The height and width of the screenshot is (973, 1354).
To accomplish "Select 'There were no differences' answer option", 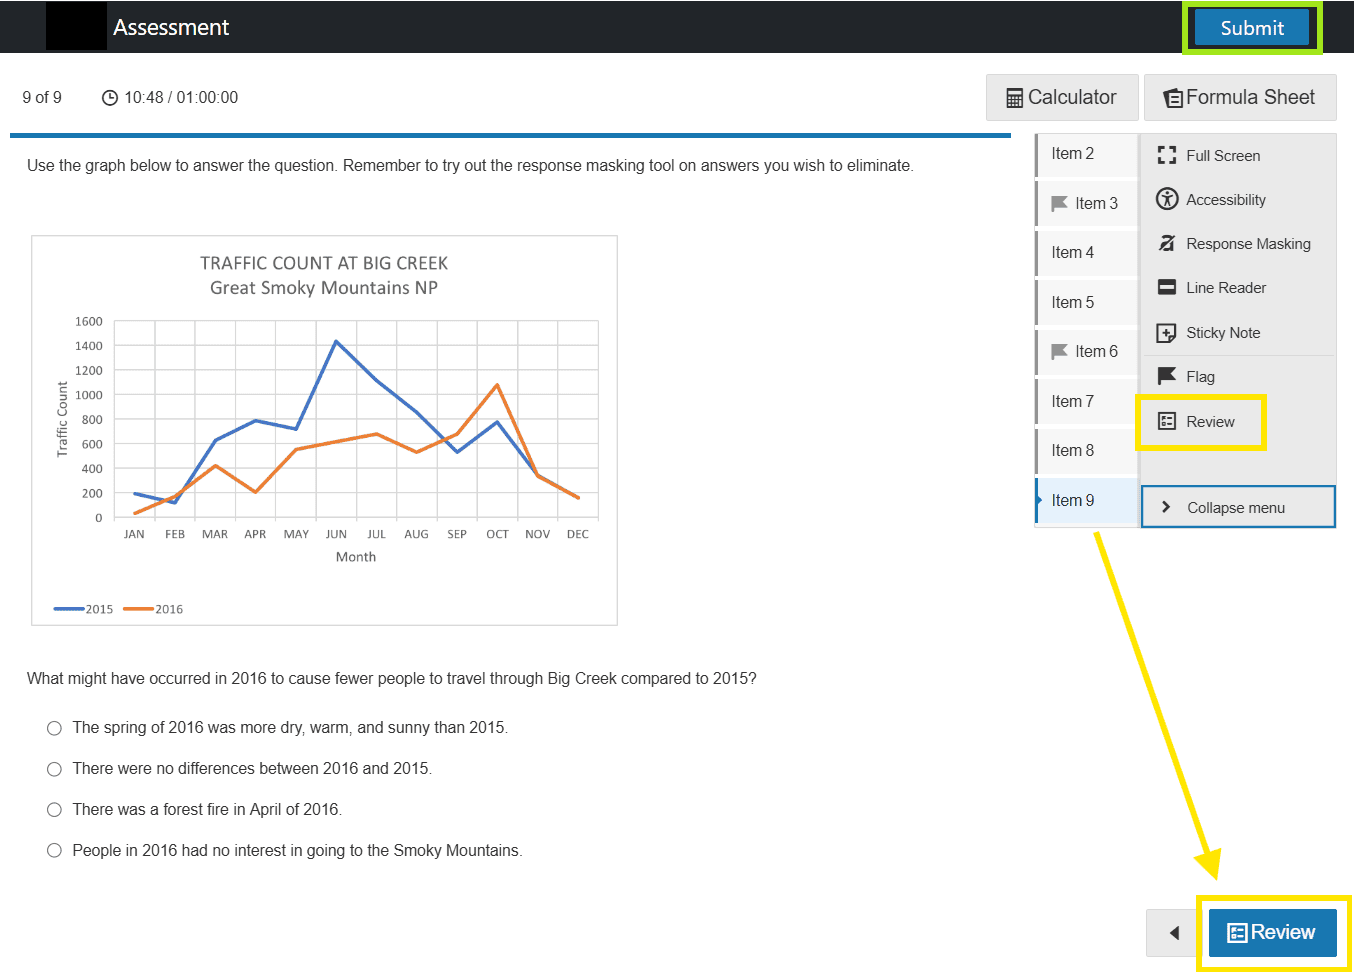I will [x=54, y=769].
